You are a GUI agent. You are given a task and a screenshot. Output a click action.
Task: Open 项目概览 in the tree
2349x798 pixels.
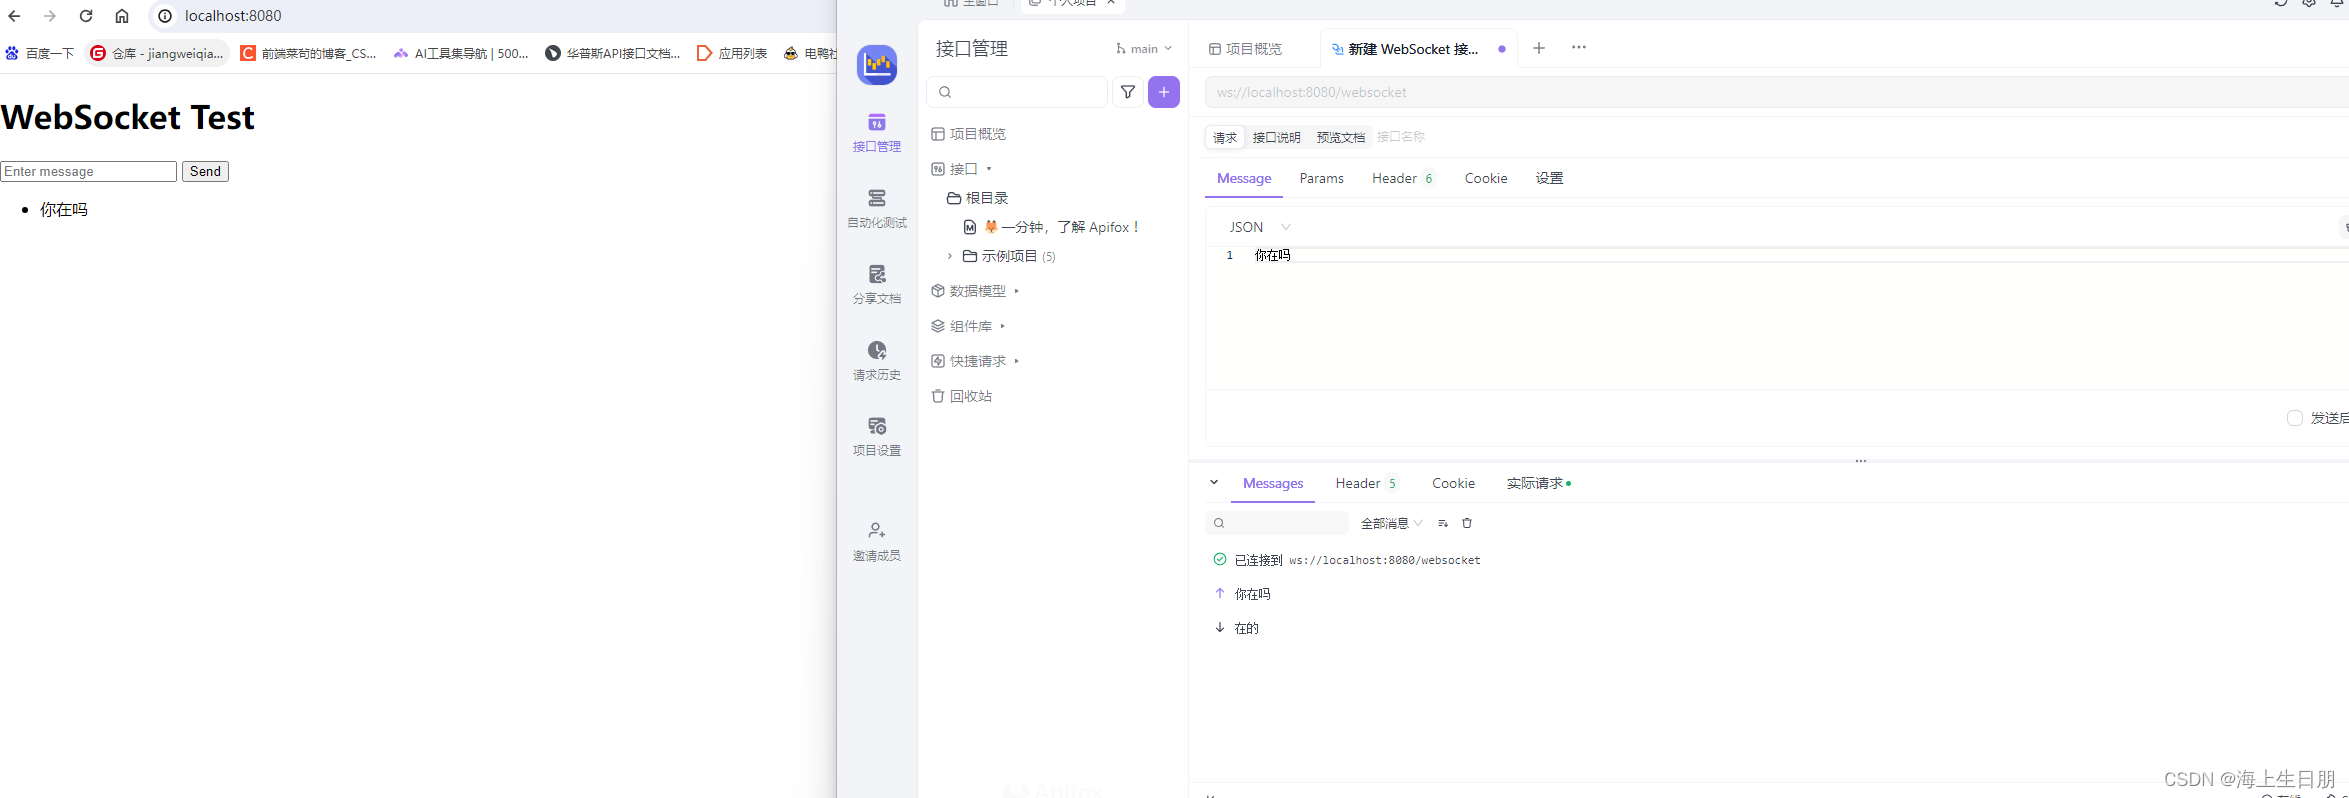coord(969,134)
